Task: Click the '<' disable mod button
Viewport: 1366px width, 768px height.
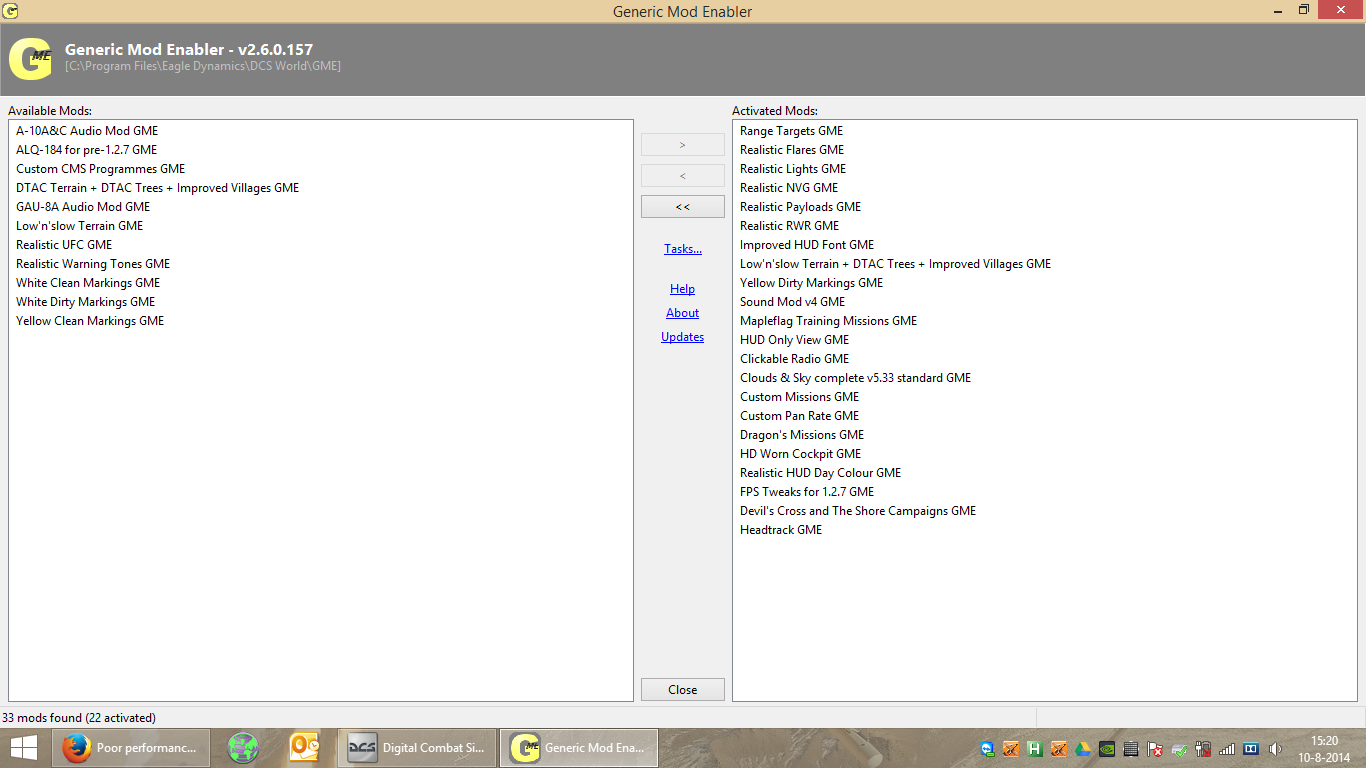Action: pos(683,176)
